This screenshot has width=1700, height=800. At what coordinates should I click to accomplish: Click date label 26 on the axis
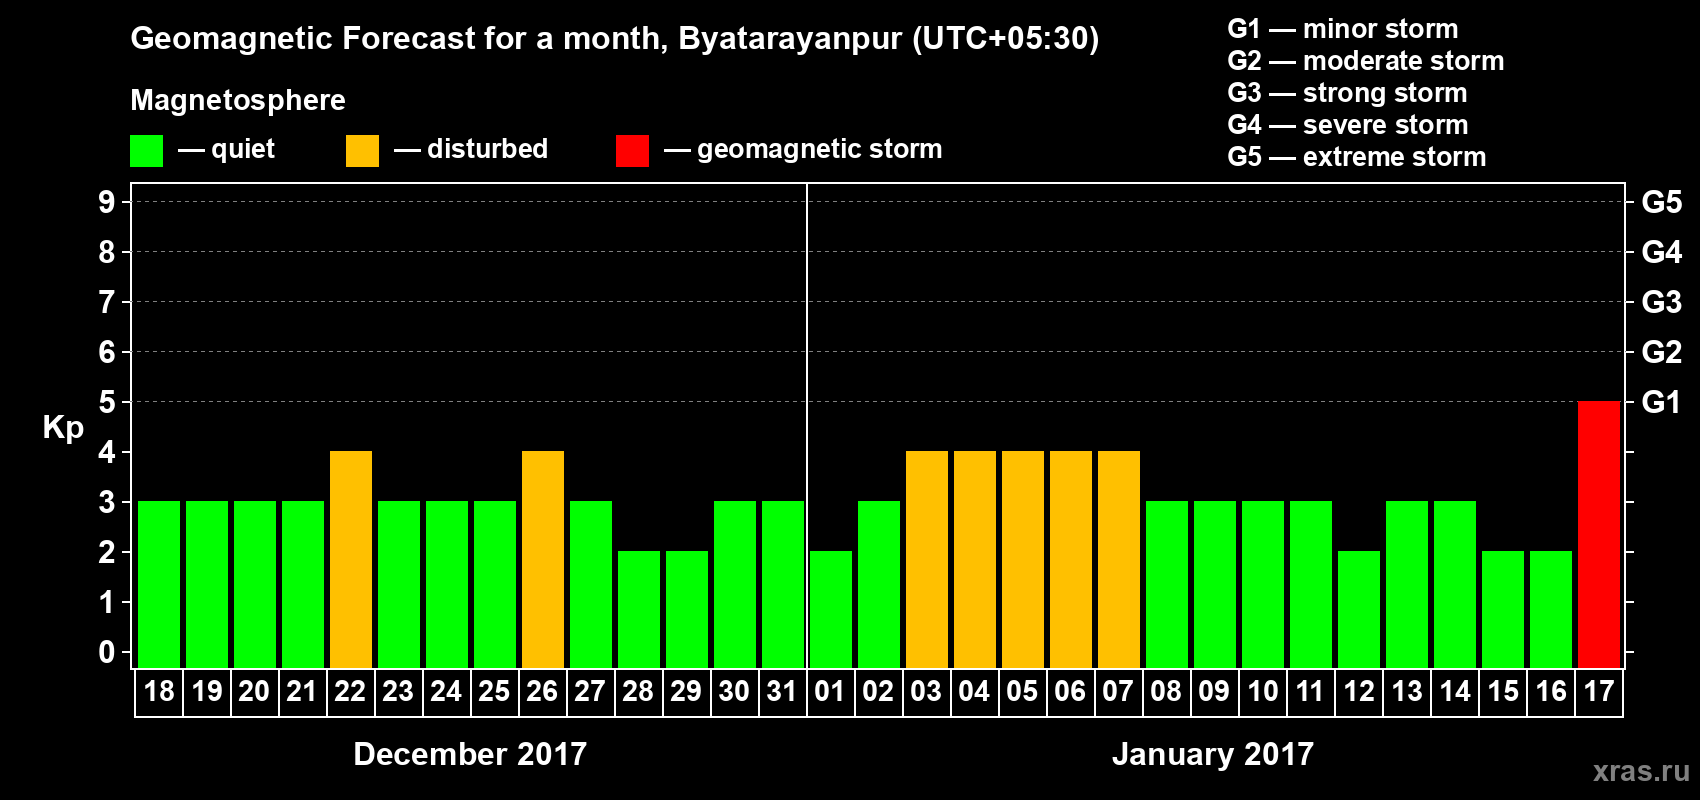[x=542, y=692]
